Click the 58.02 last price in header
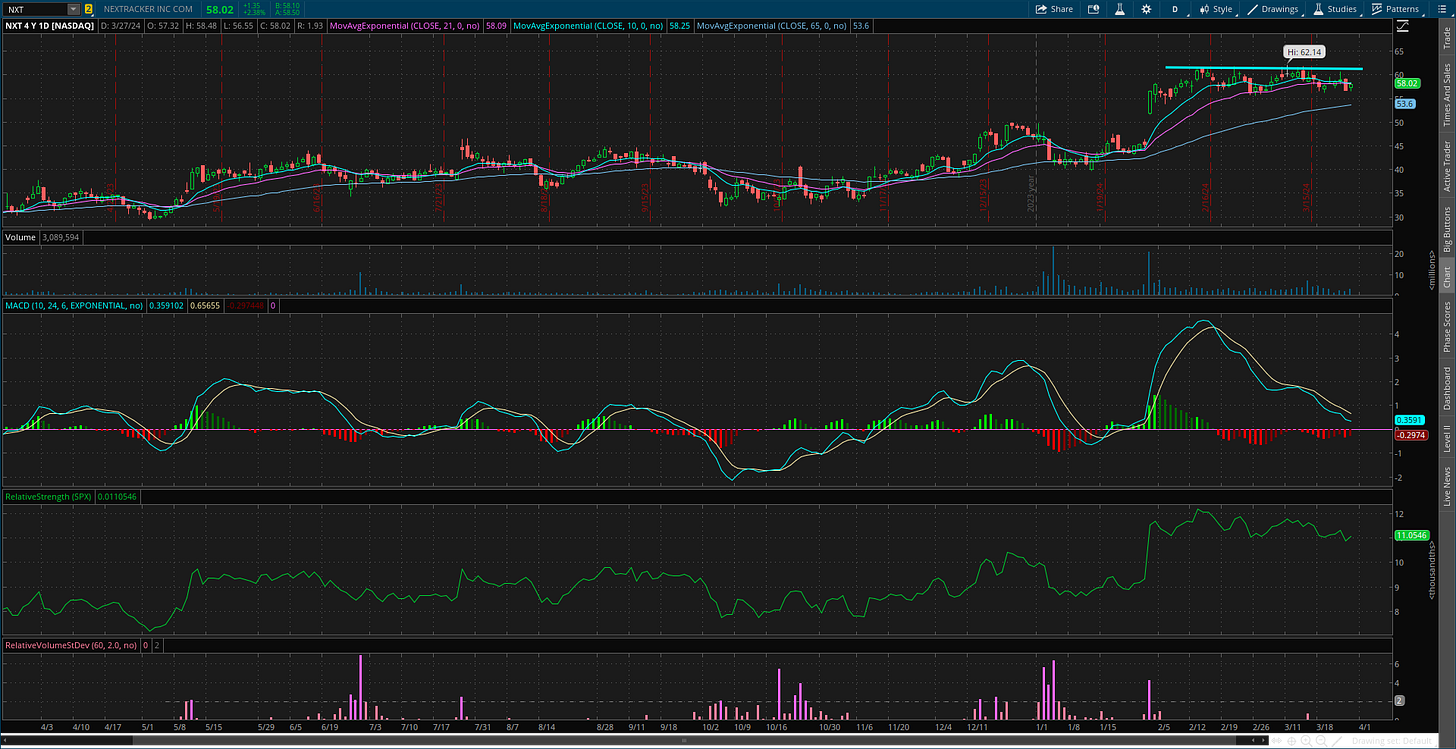Viewport: 1456px width, 749px height. tap(220, 8)
